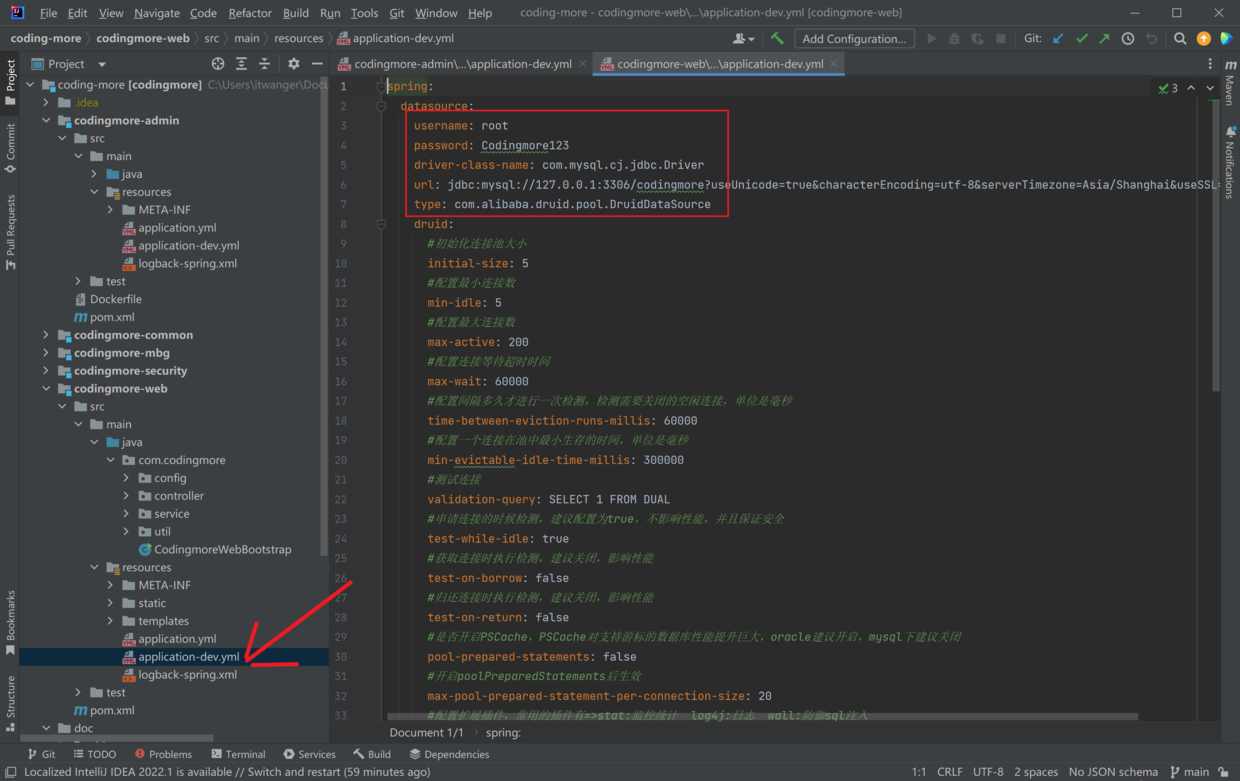Open the Refactor menu
This screenshot has width=1240, height=781.
point(249,13)
